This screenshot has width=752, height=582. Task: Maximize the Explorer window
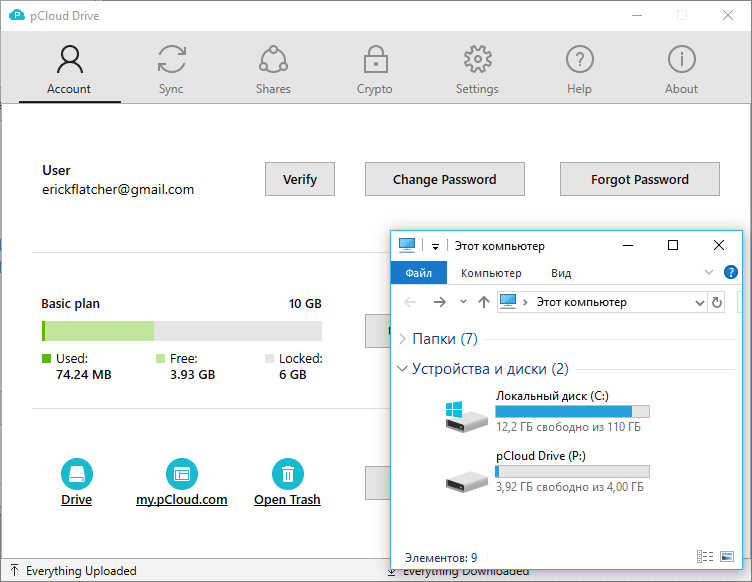coord(673,245)
